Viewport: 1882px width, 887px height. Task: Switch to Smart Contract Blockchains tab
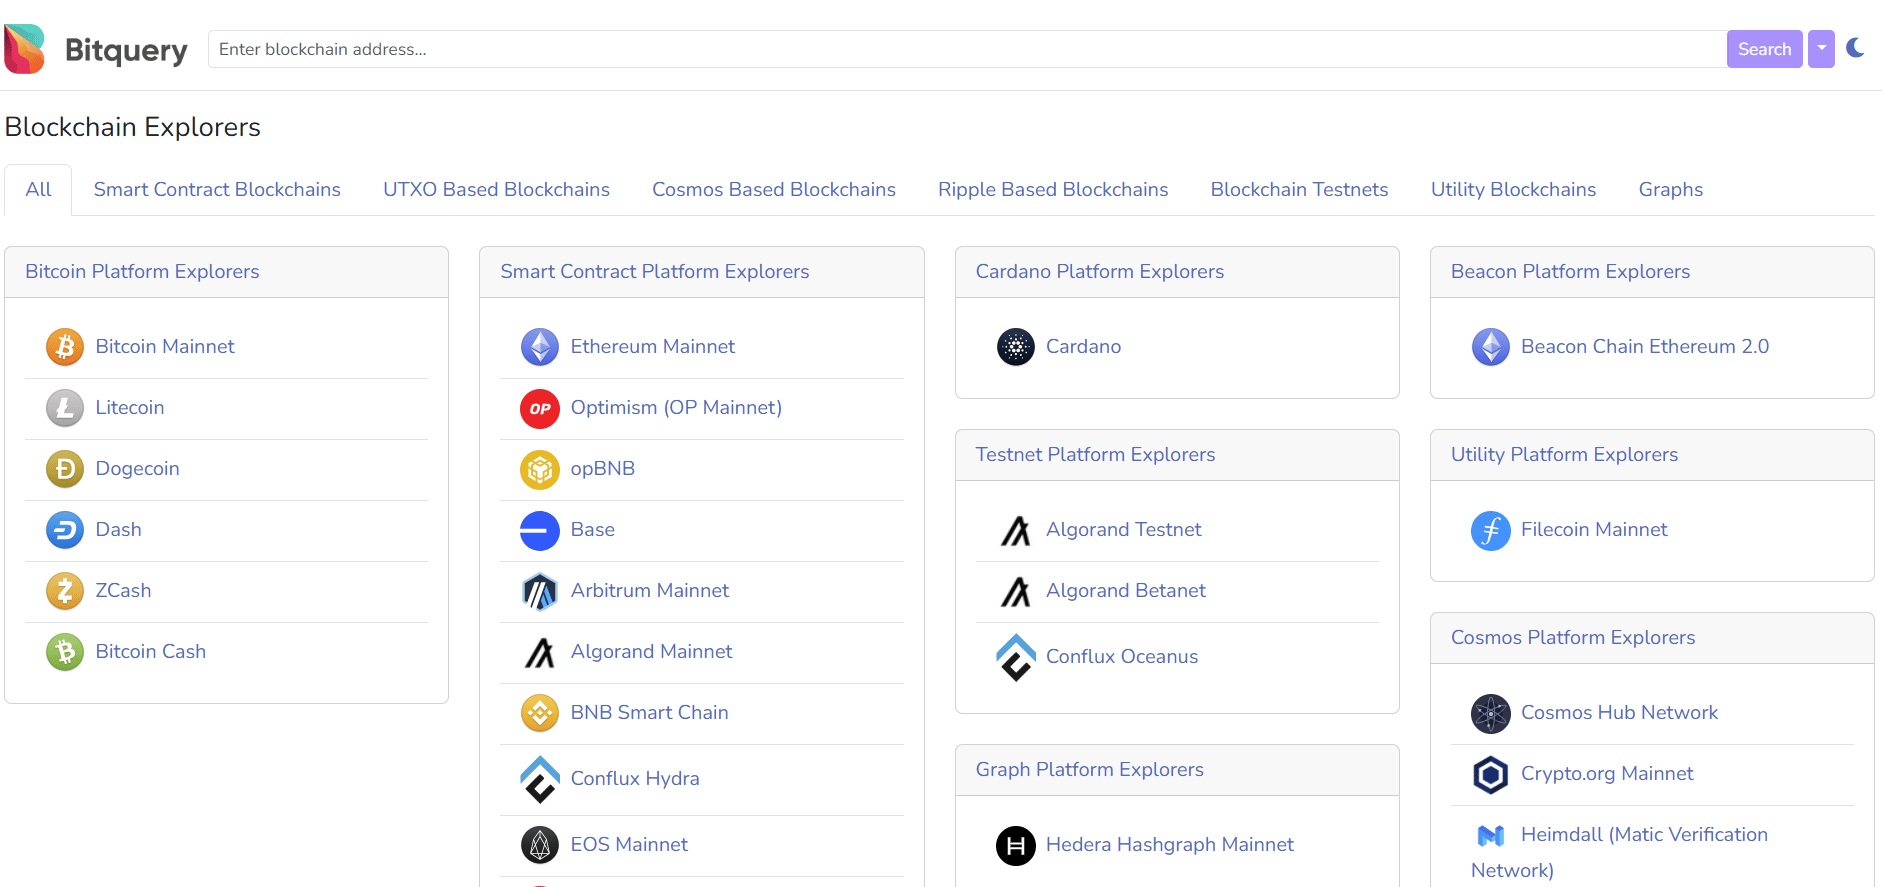[x=217, y=190]
